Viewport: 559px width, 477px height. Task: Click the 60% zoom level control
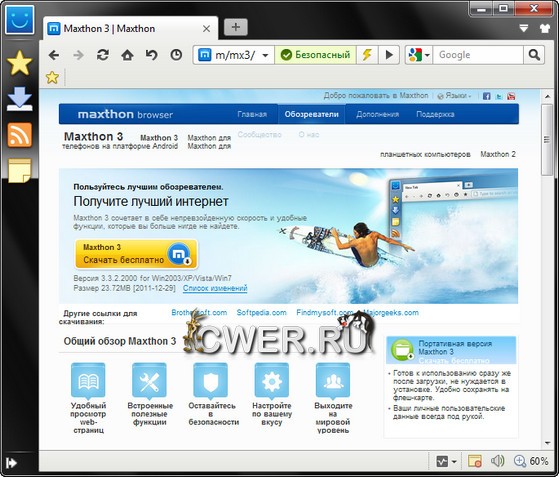coord(531,461)
